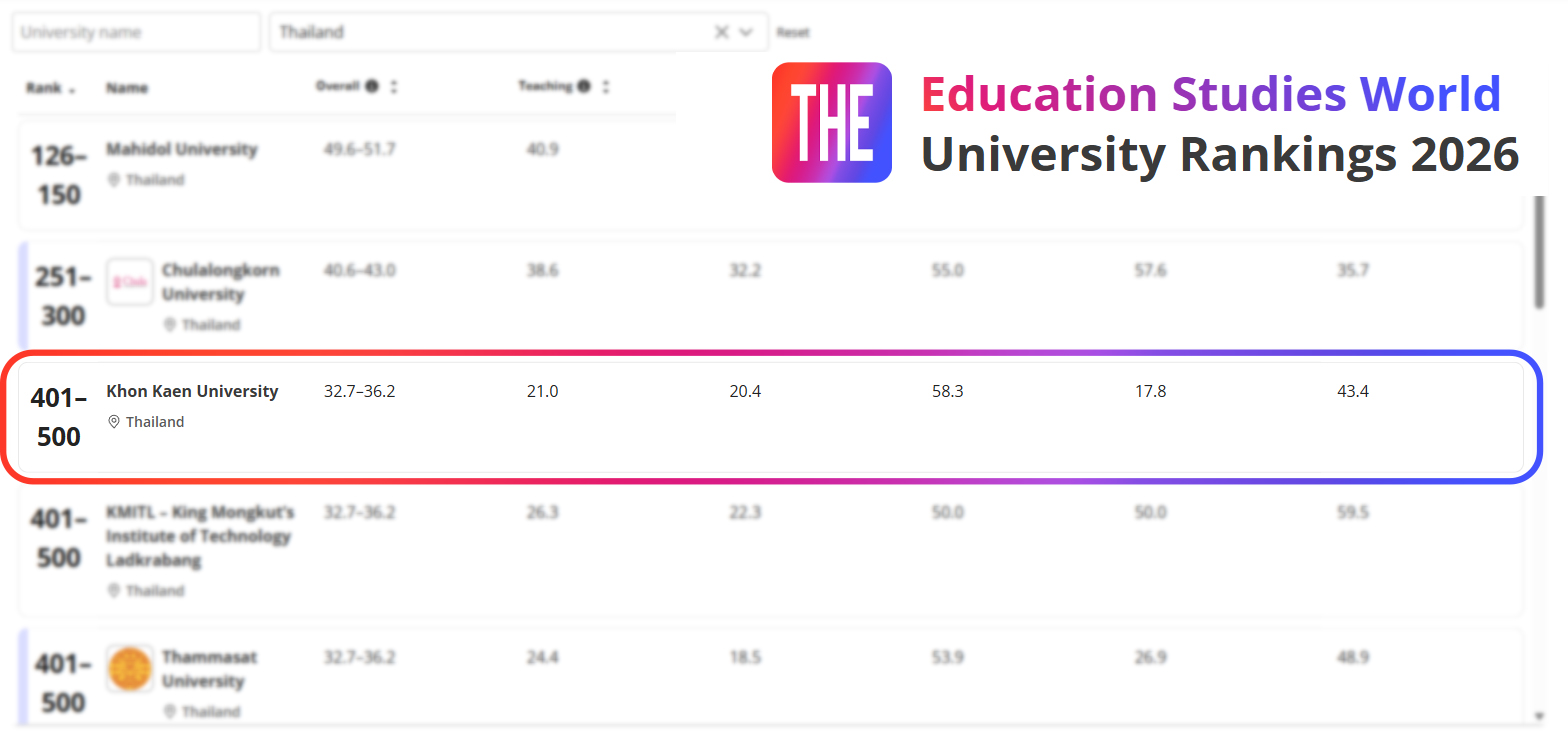Toggle the Overall column sort arrows
Screen dimensions: 1568x733
tap(394, 86)
